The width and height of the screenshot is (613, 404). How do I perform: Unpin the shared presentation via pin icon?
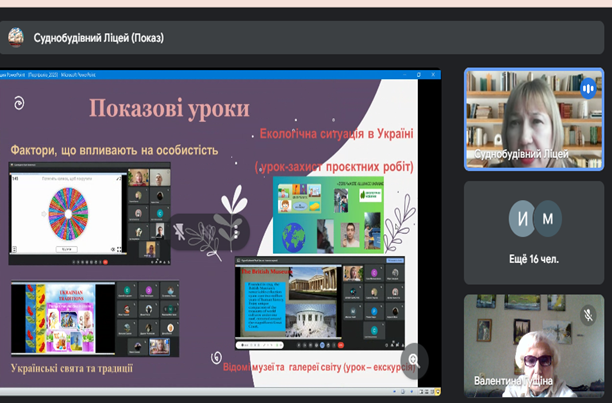[x=179, y=232]
